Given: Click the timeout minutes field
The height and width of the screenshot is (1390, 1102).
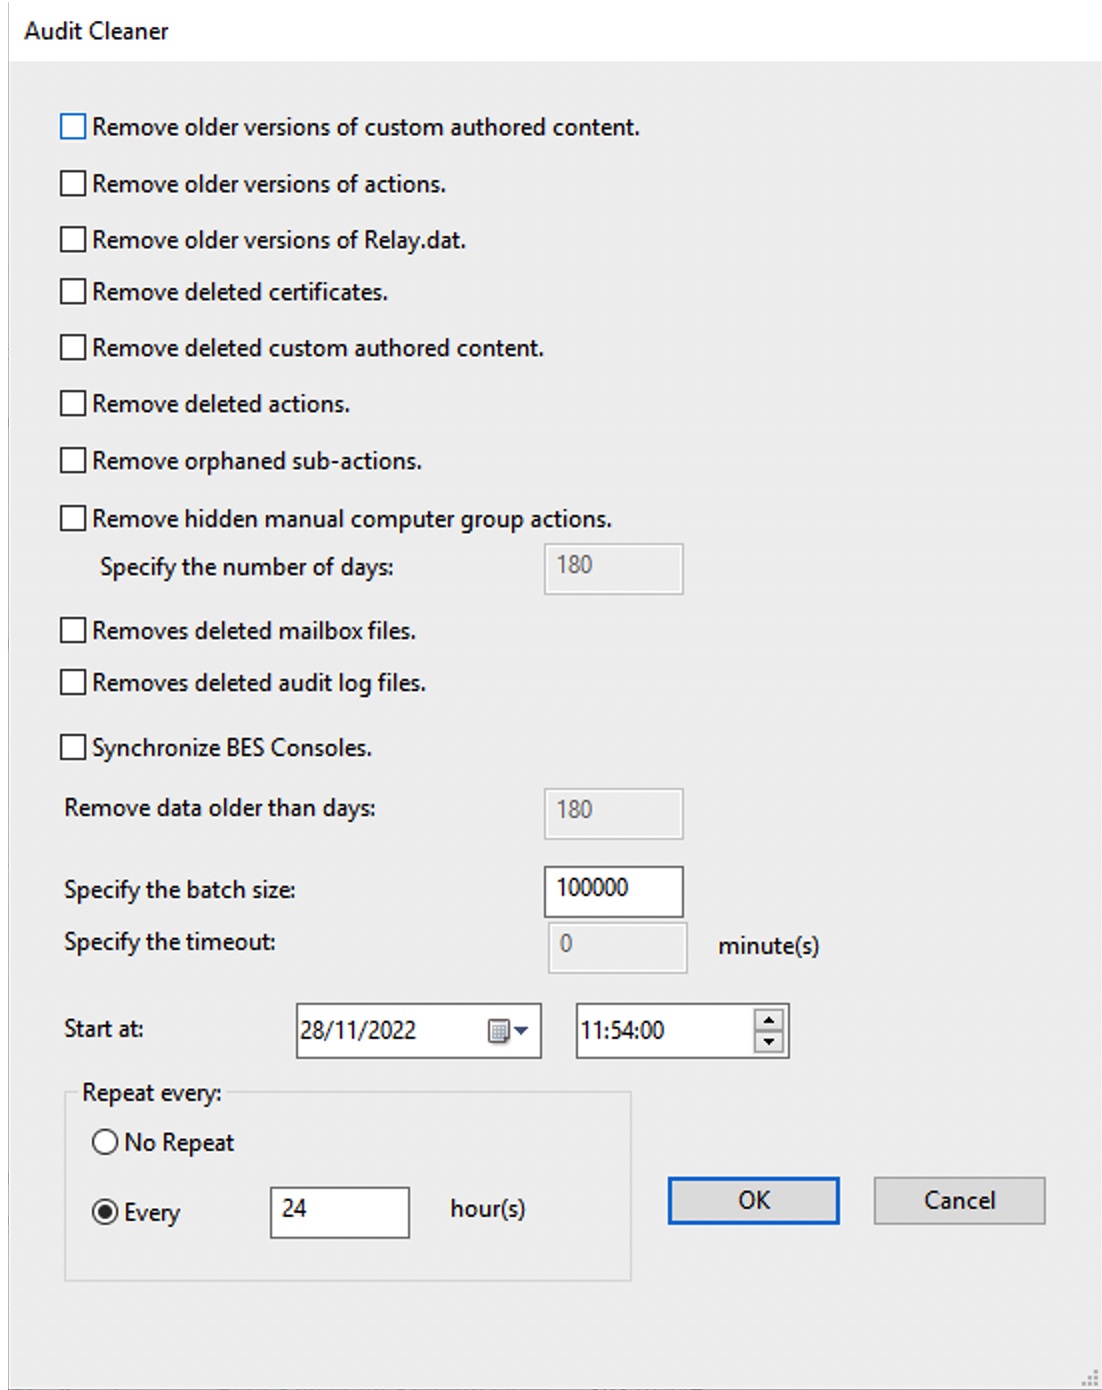Looking at the screenshot, I should tap(618, 947).
